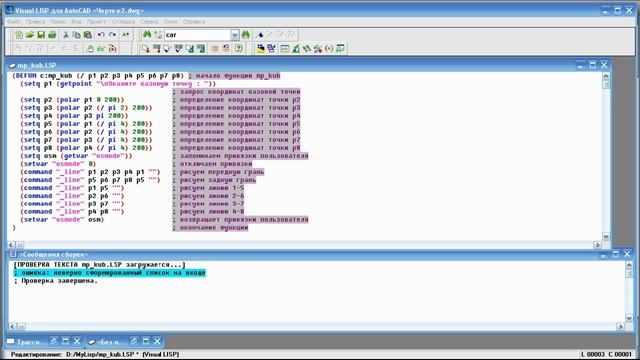The height and width of the screenshot is (360, 640).
Task: Click the comment 'рисуем заднюю грань'
Action: [x=218, y=180]
